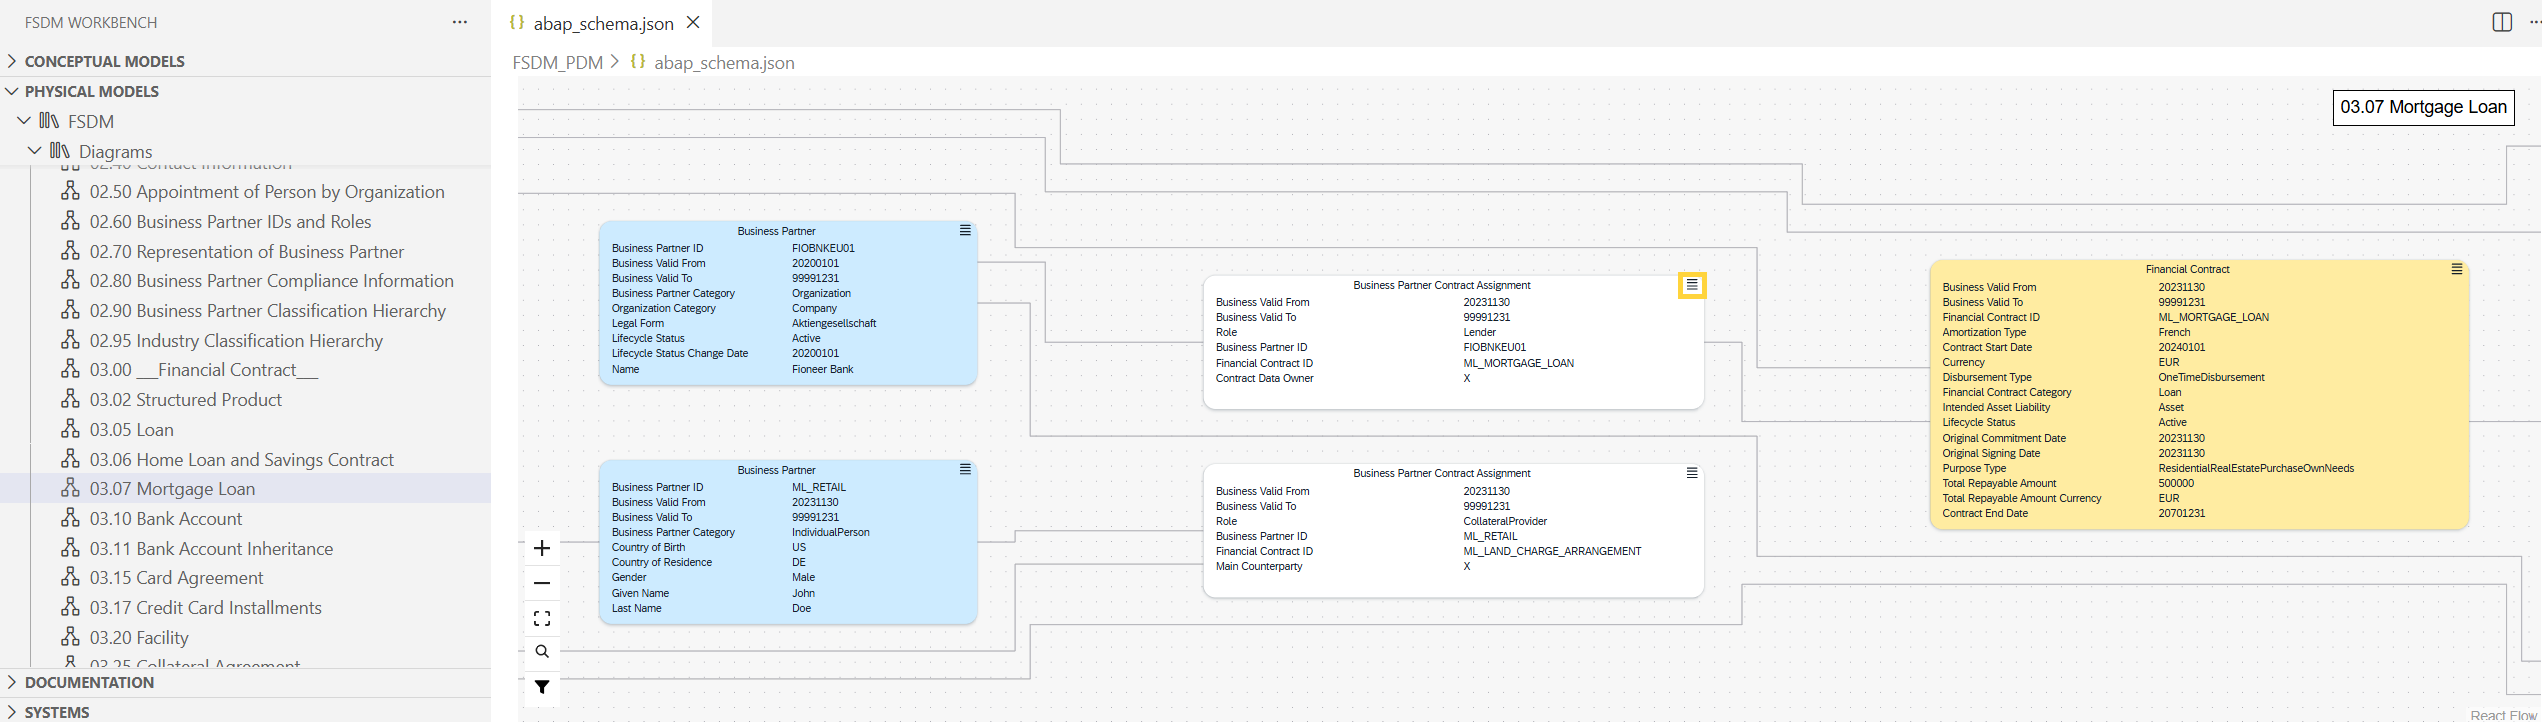Viewport: 2542px width, 722px height.
Task: Click abap_schema.json in the breadcrumb
Action: coord(725,62)
